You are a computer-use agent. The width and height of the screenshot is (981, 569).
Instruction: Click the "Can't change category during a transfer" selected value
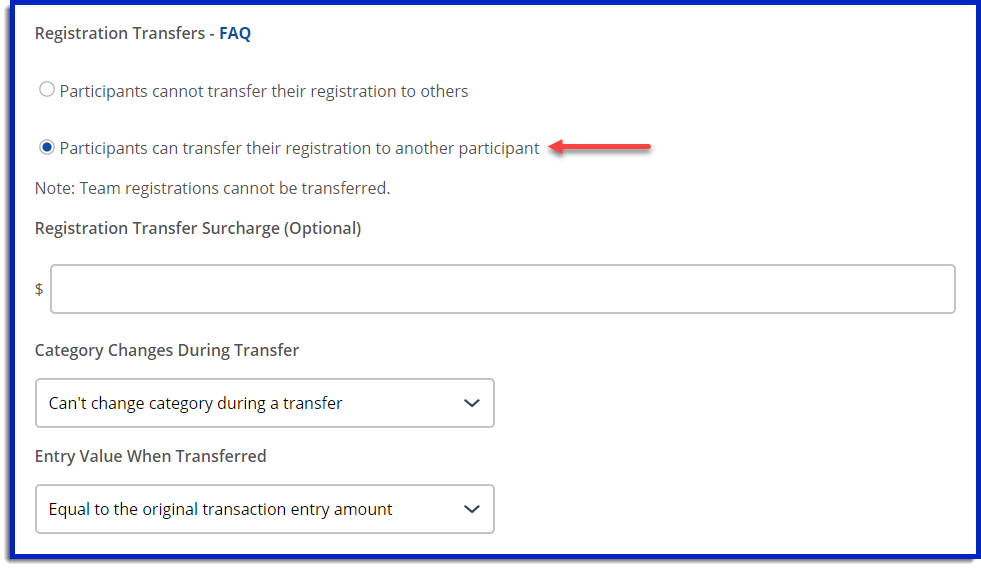pos(196,403)
